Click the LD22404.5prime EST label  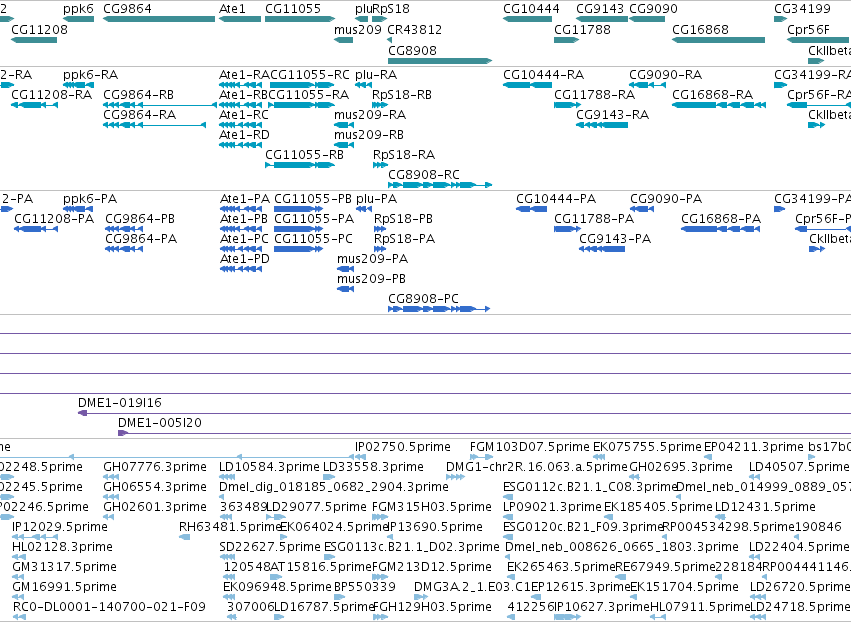[799, 547]
